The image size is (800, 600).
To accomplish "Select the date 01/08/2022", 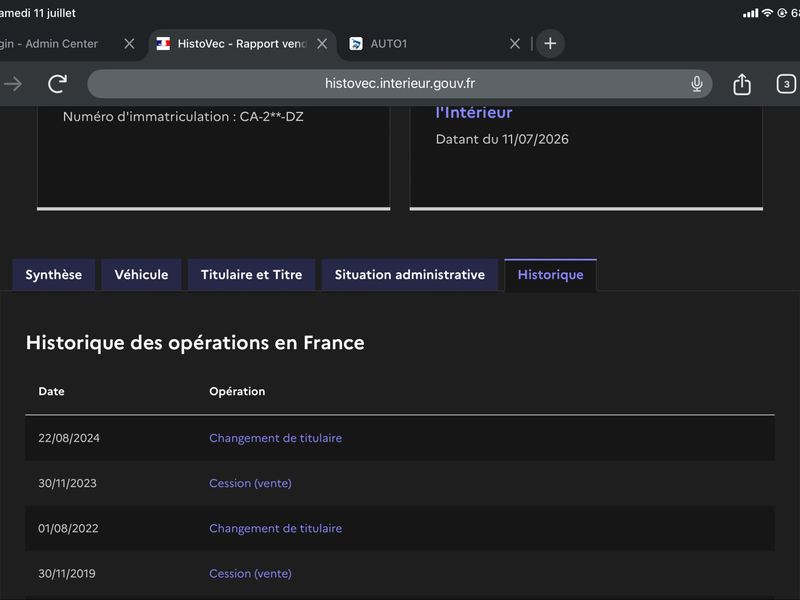I will pyautogui.click(x=68, y=529).
